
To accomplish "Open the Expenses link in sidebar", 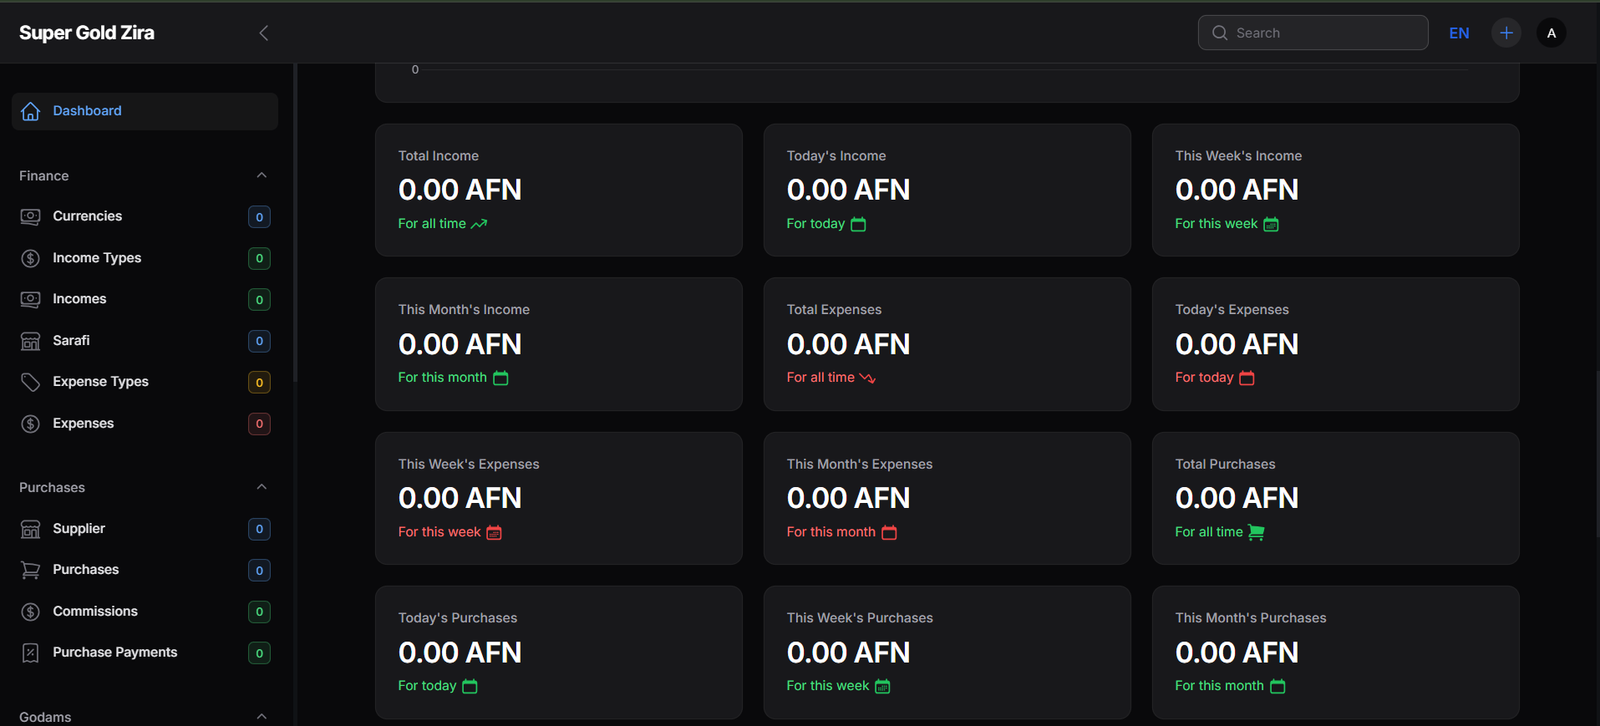I will [x=83, y=423].
